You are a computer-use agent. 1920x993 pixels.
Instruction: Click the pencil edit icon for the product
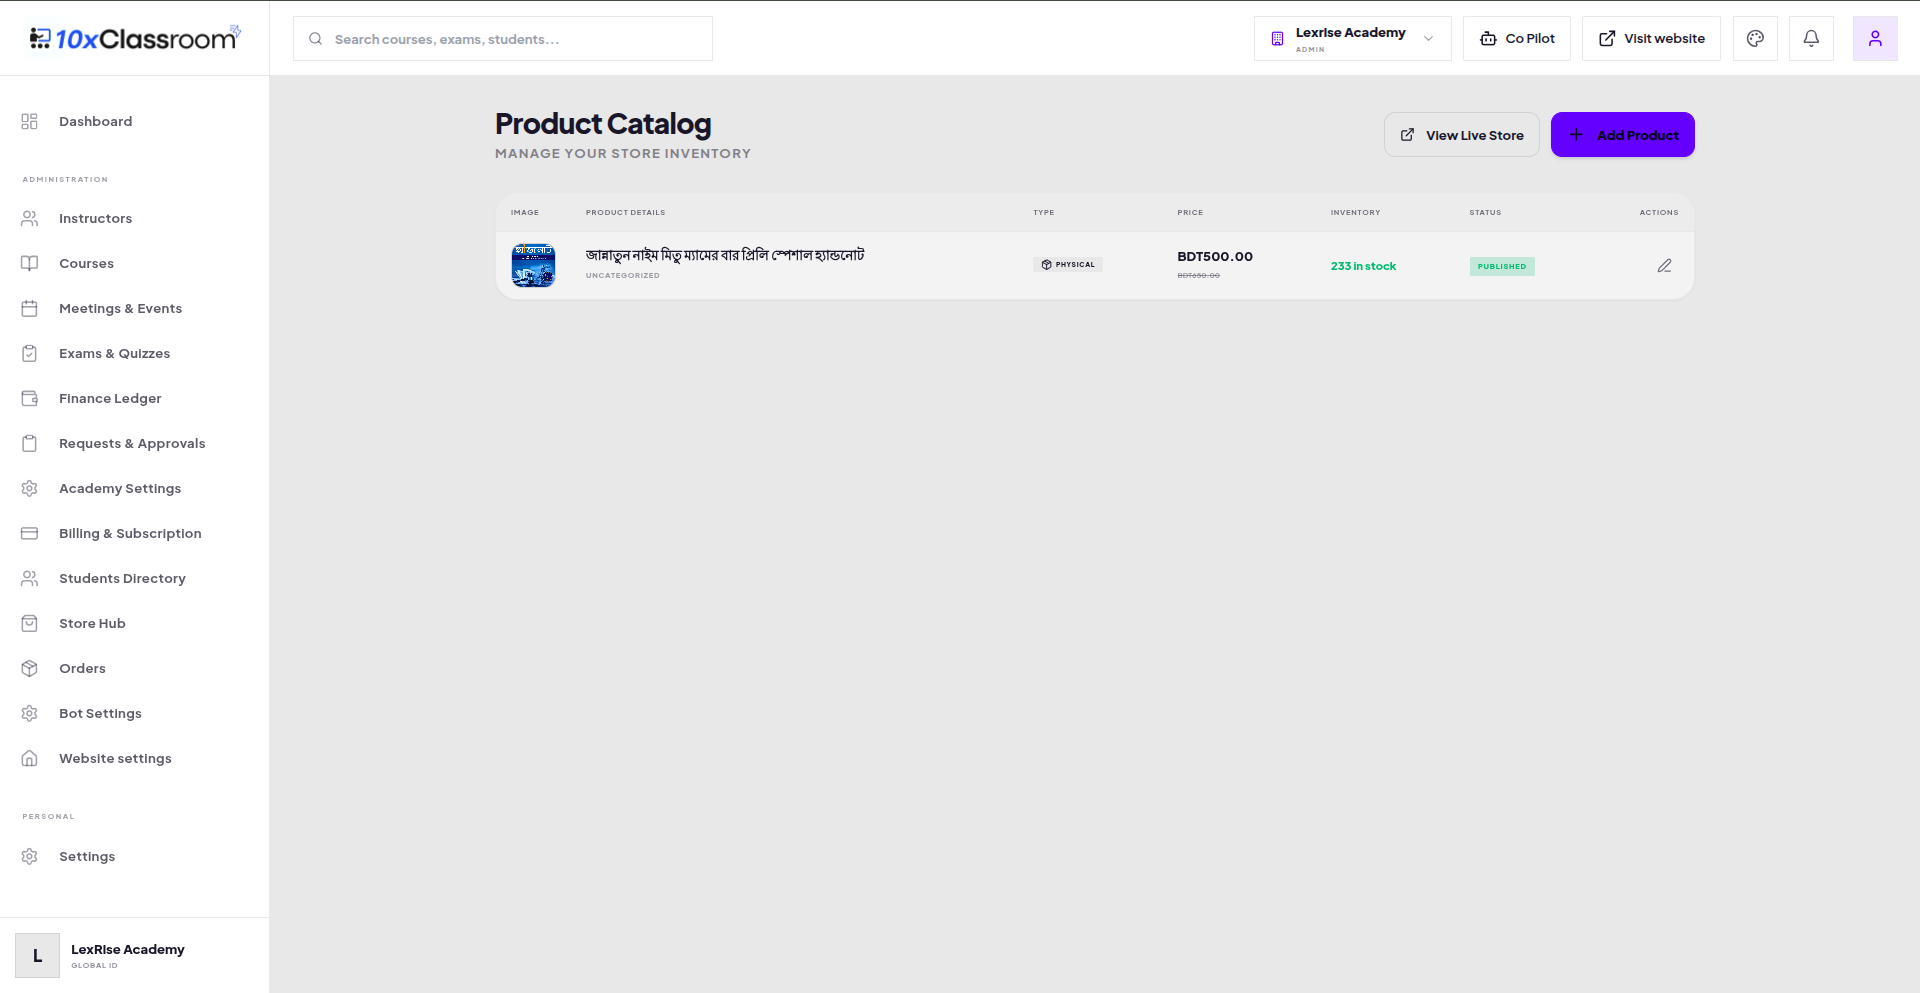pos(1664,266)
